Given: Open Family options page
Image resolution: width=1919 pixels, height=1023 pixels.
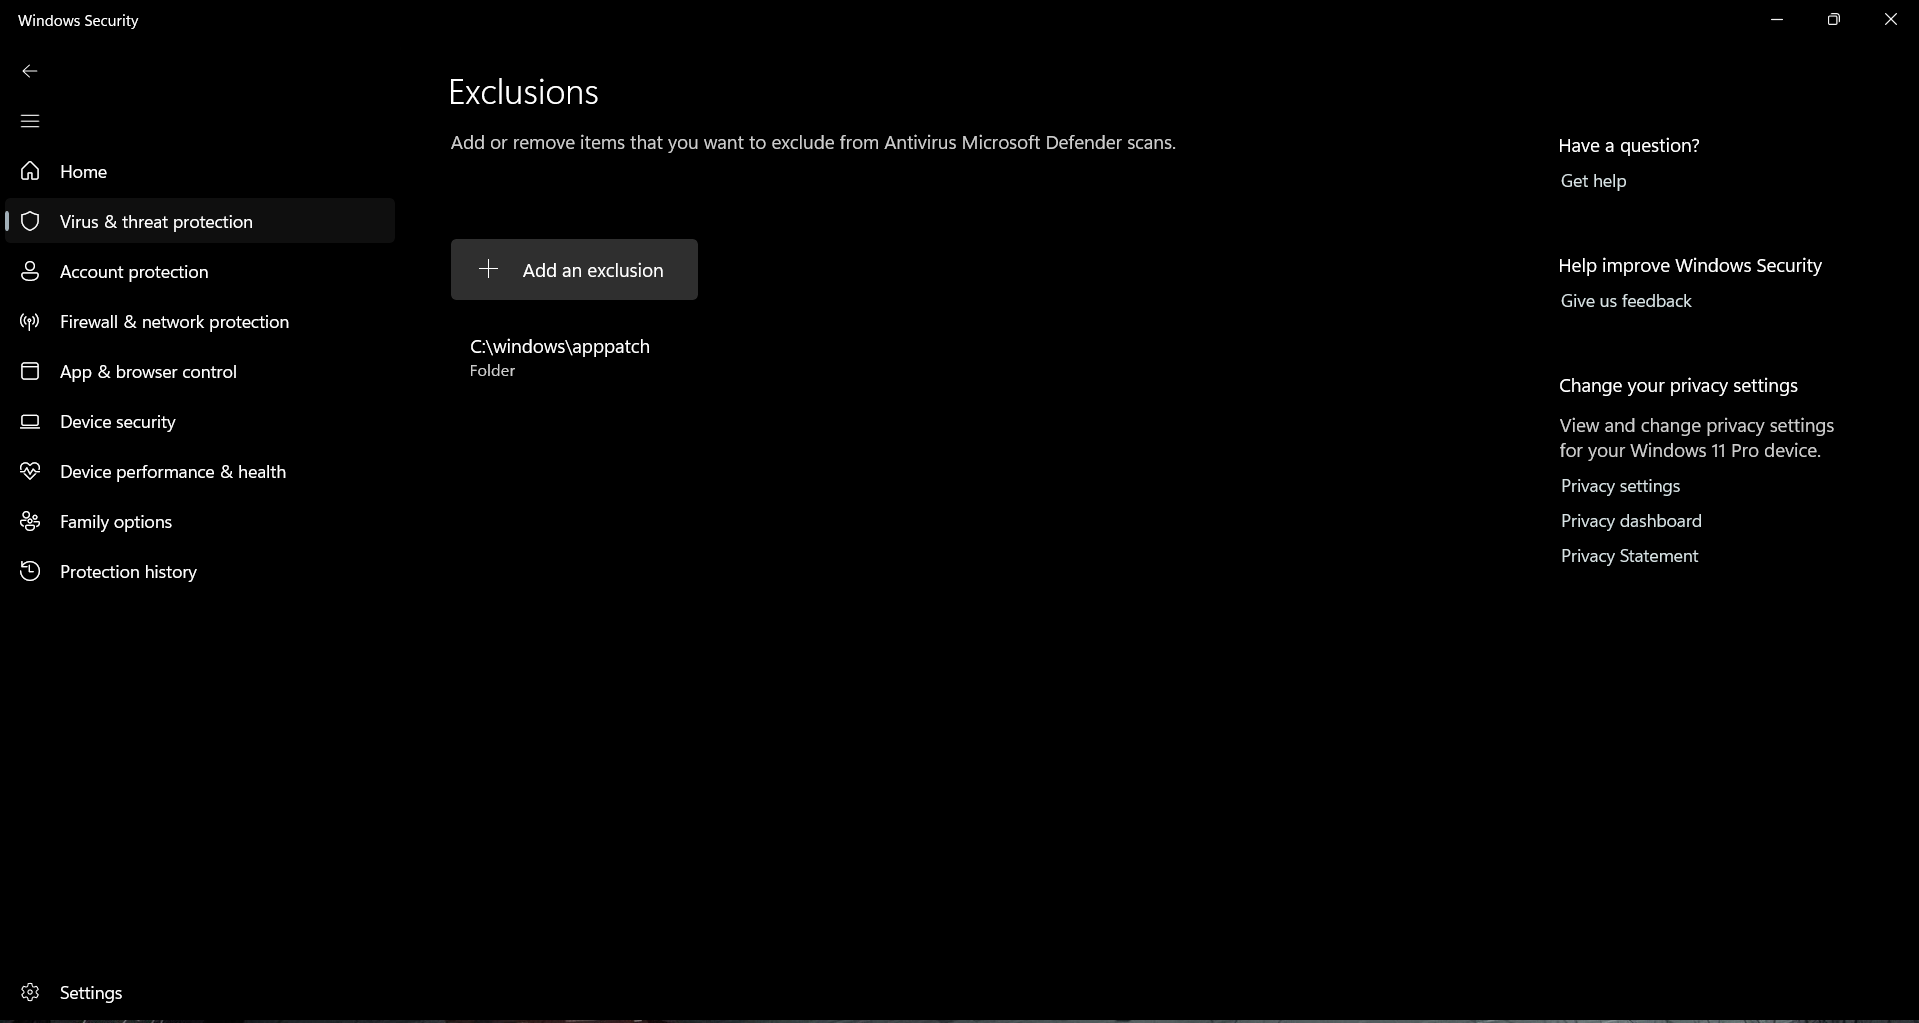Looking at the screenshot, I should (200, 521).
